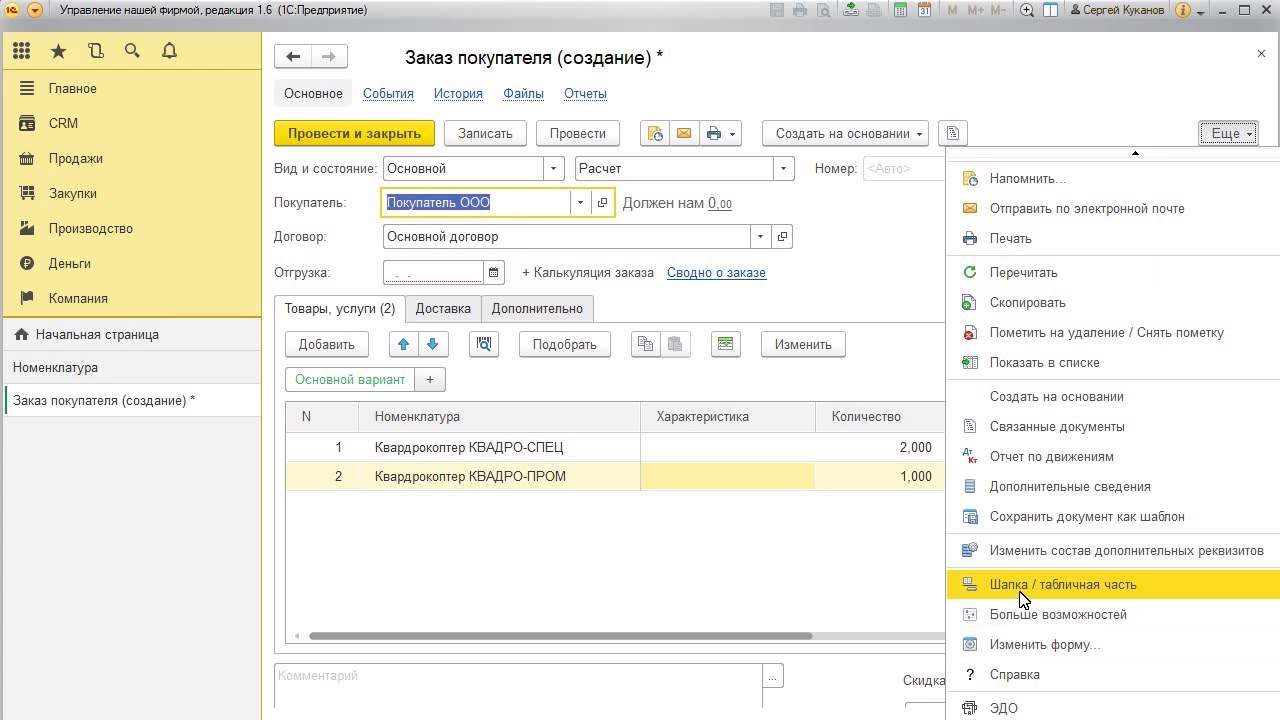Screen dimensions: 1280x720
Task: Select Отчет по движениям menu item
Action: pyautogui.click(x=1113, y=456)
